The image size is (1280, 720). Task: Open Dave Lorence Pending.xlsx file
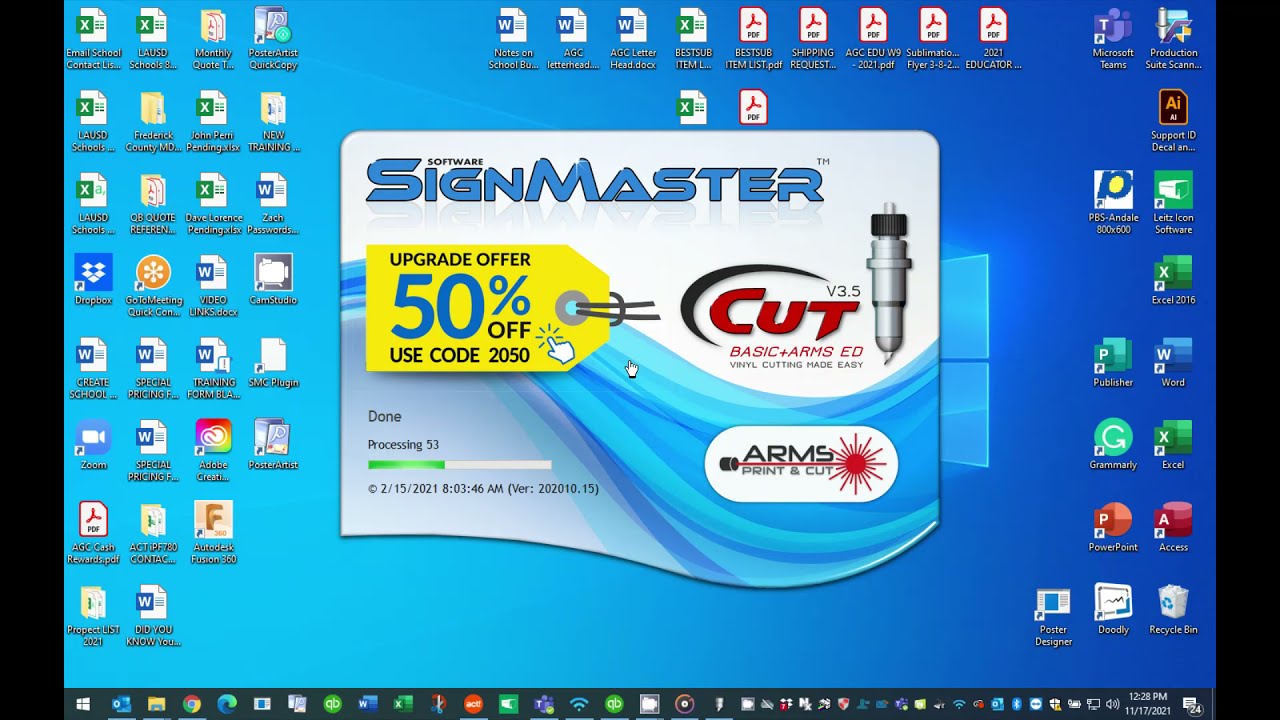point(213,205)
